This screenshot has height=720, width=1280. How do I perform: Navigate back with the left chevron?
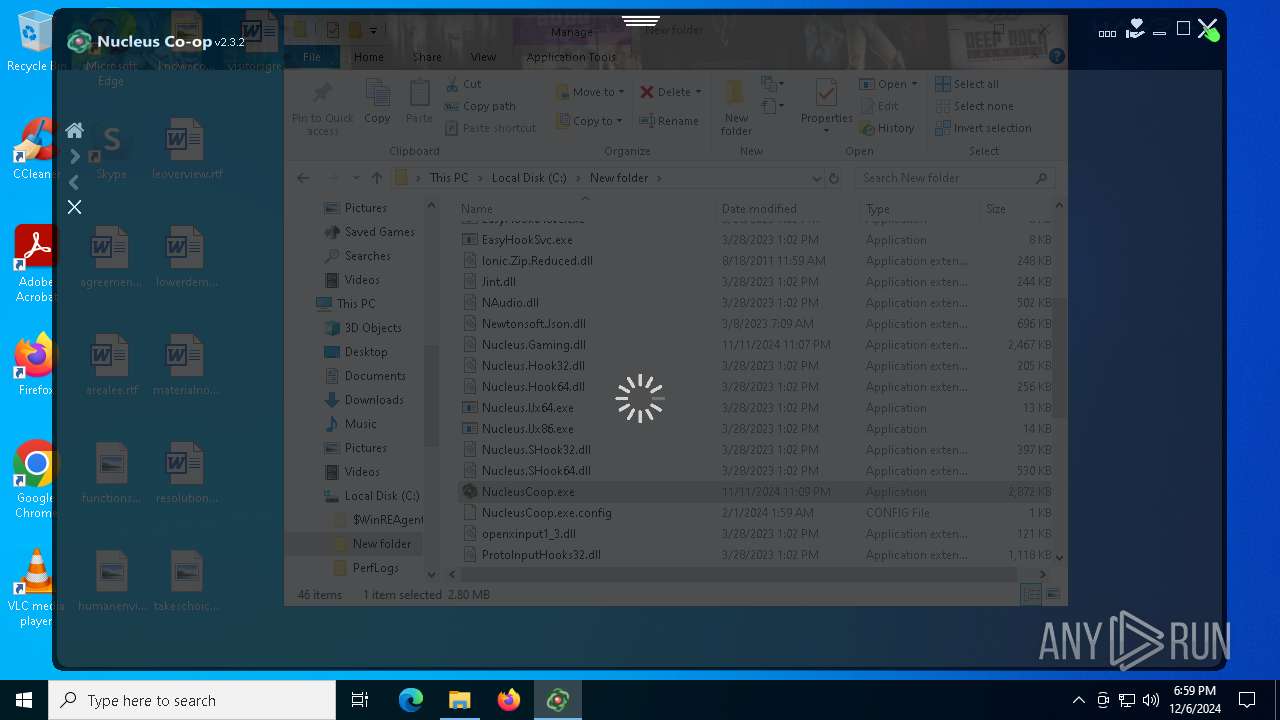(74, 182)
